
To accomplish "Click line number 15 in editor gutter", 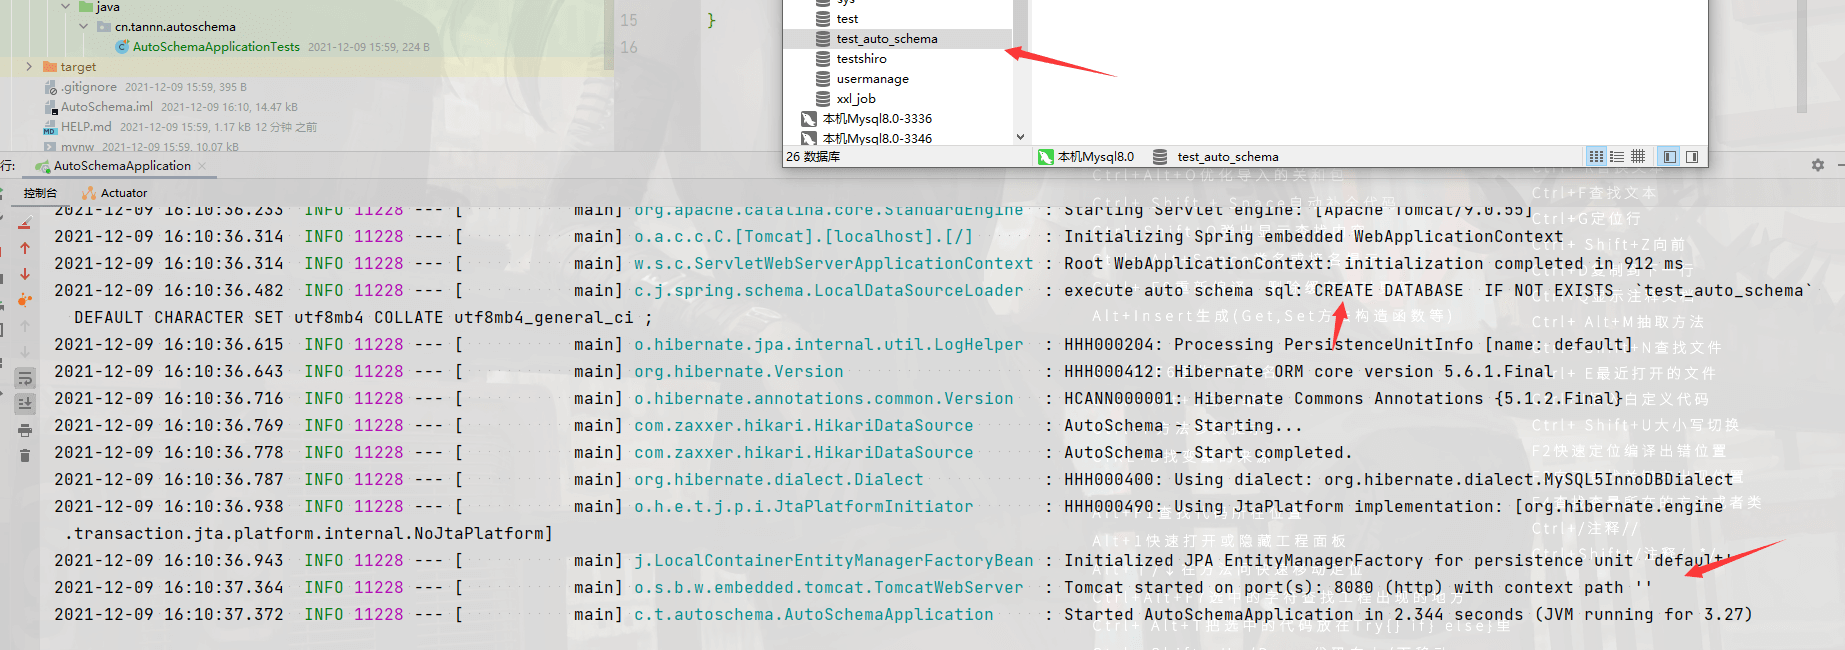I will (x=628, y=20).
